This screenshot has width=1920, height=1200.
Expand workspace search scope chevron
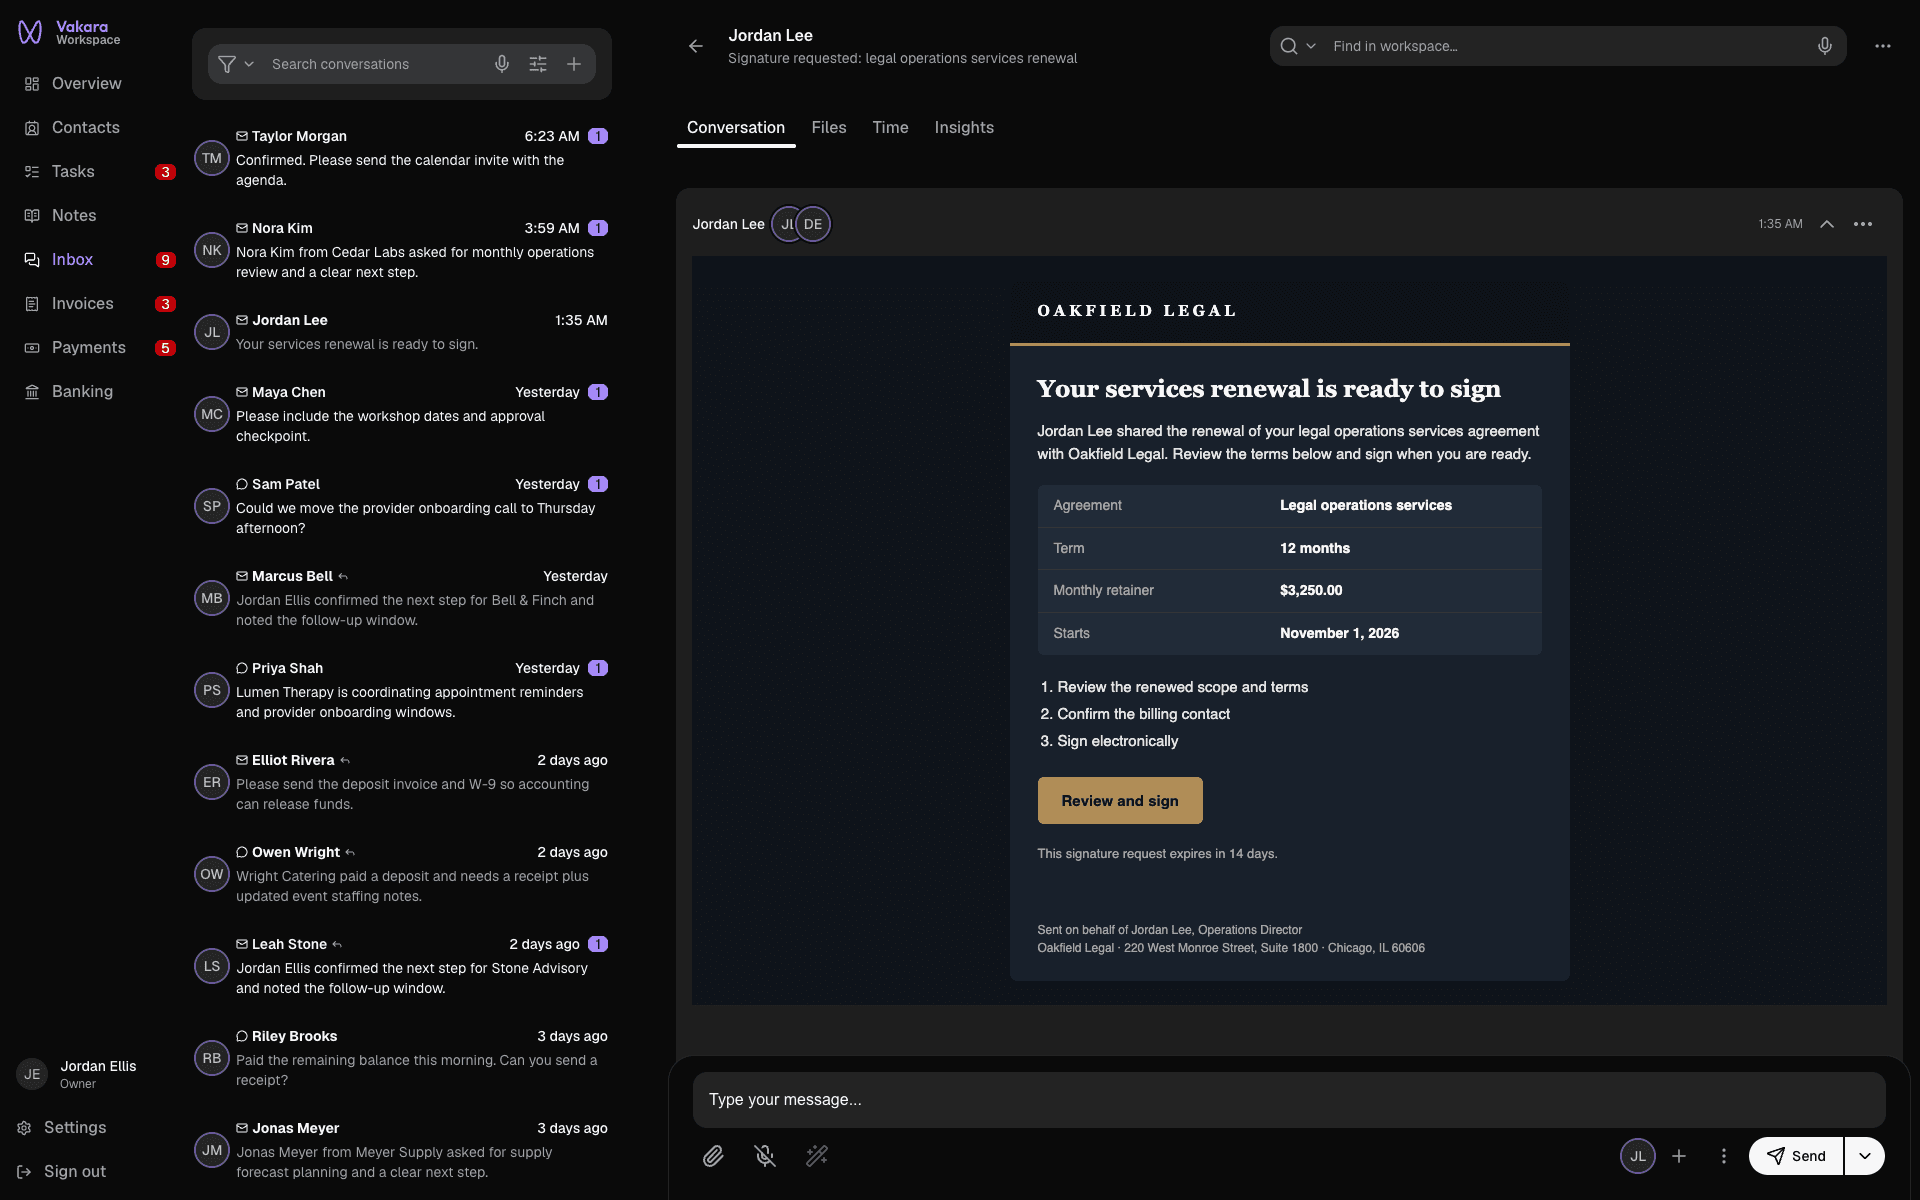point(1311,46)
